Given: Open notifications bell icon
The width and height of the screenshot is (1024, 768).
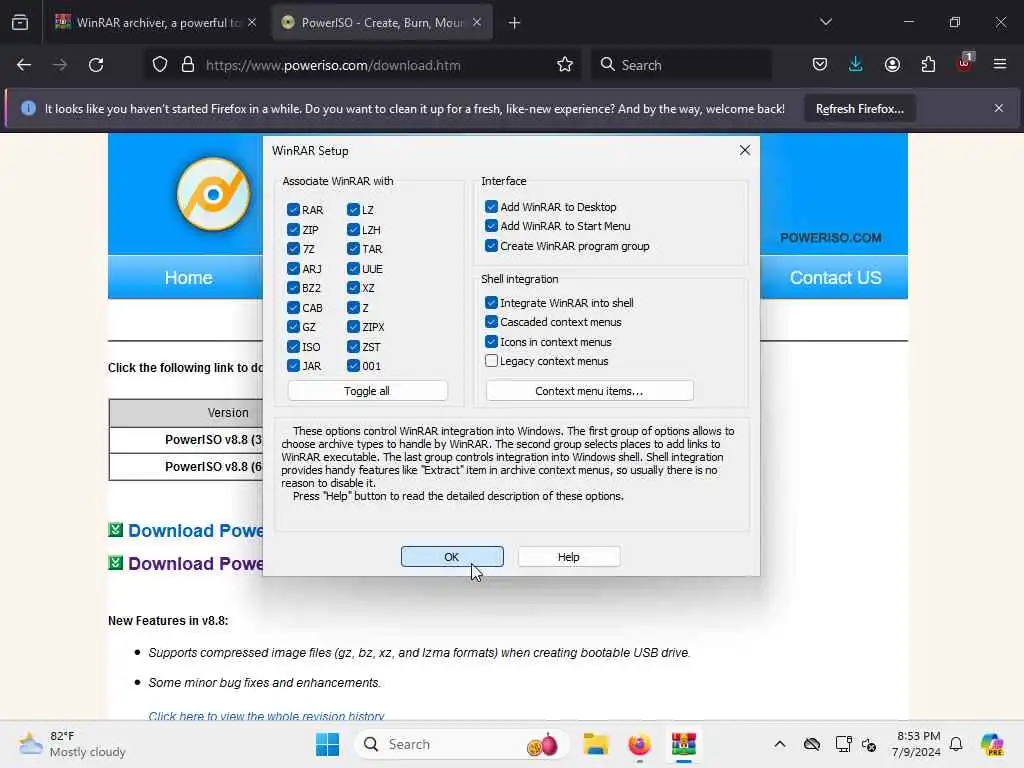Looking at the screenshot, I should (956, 744).
